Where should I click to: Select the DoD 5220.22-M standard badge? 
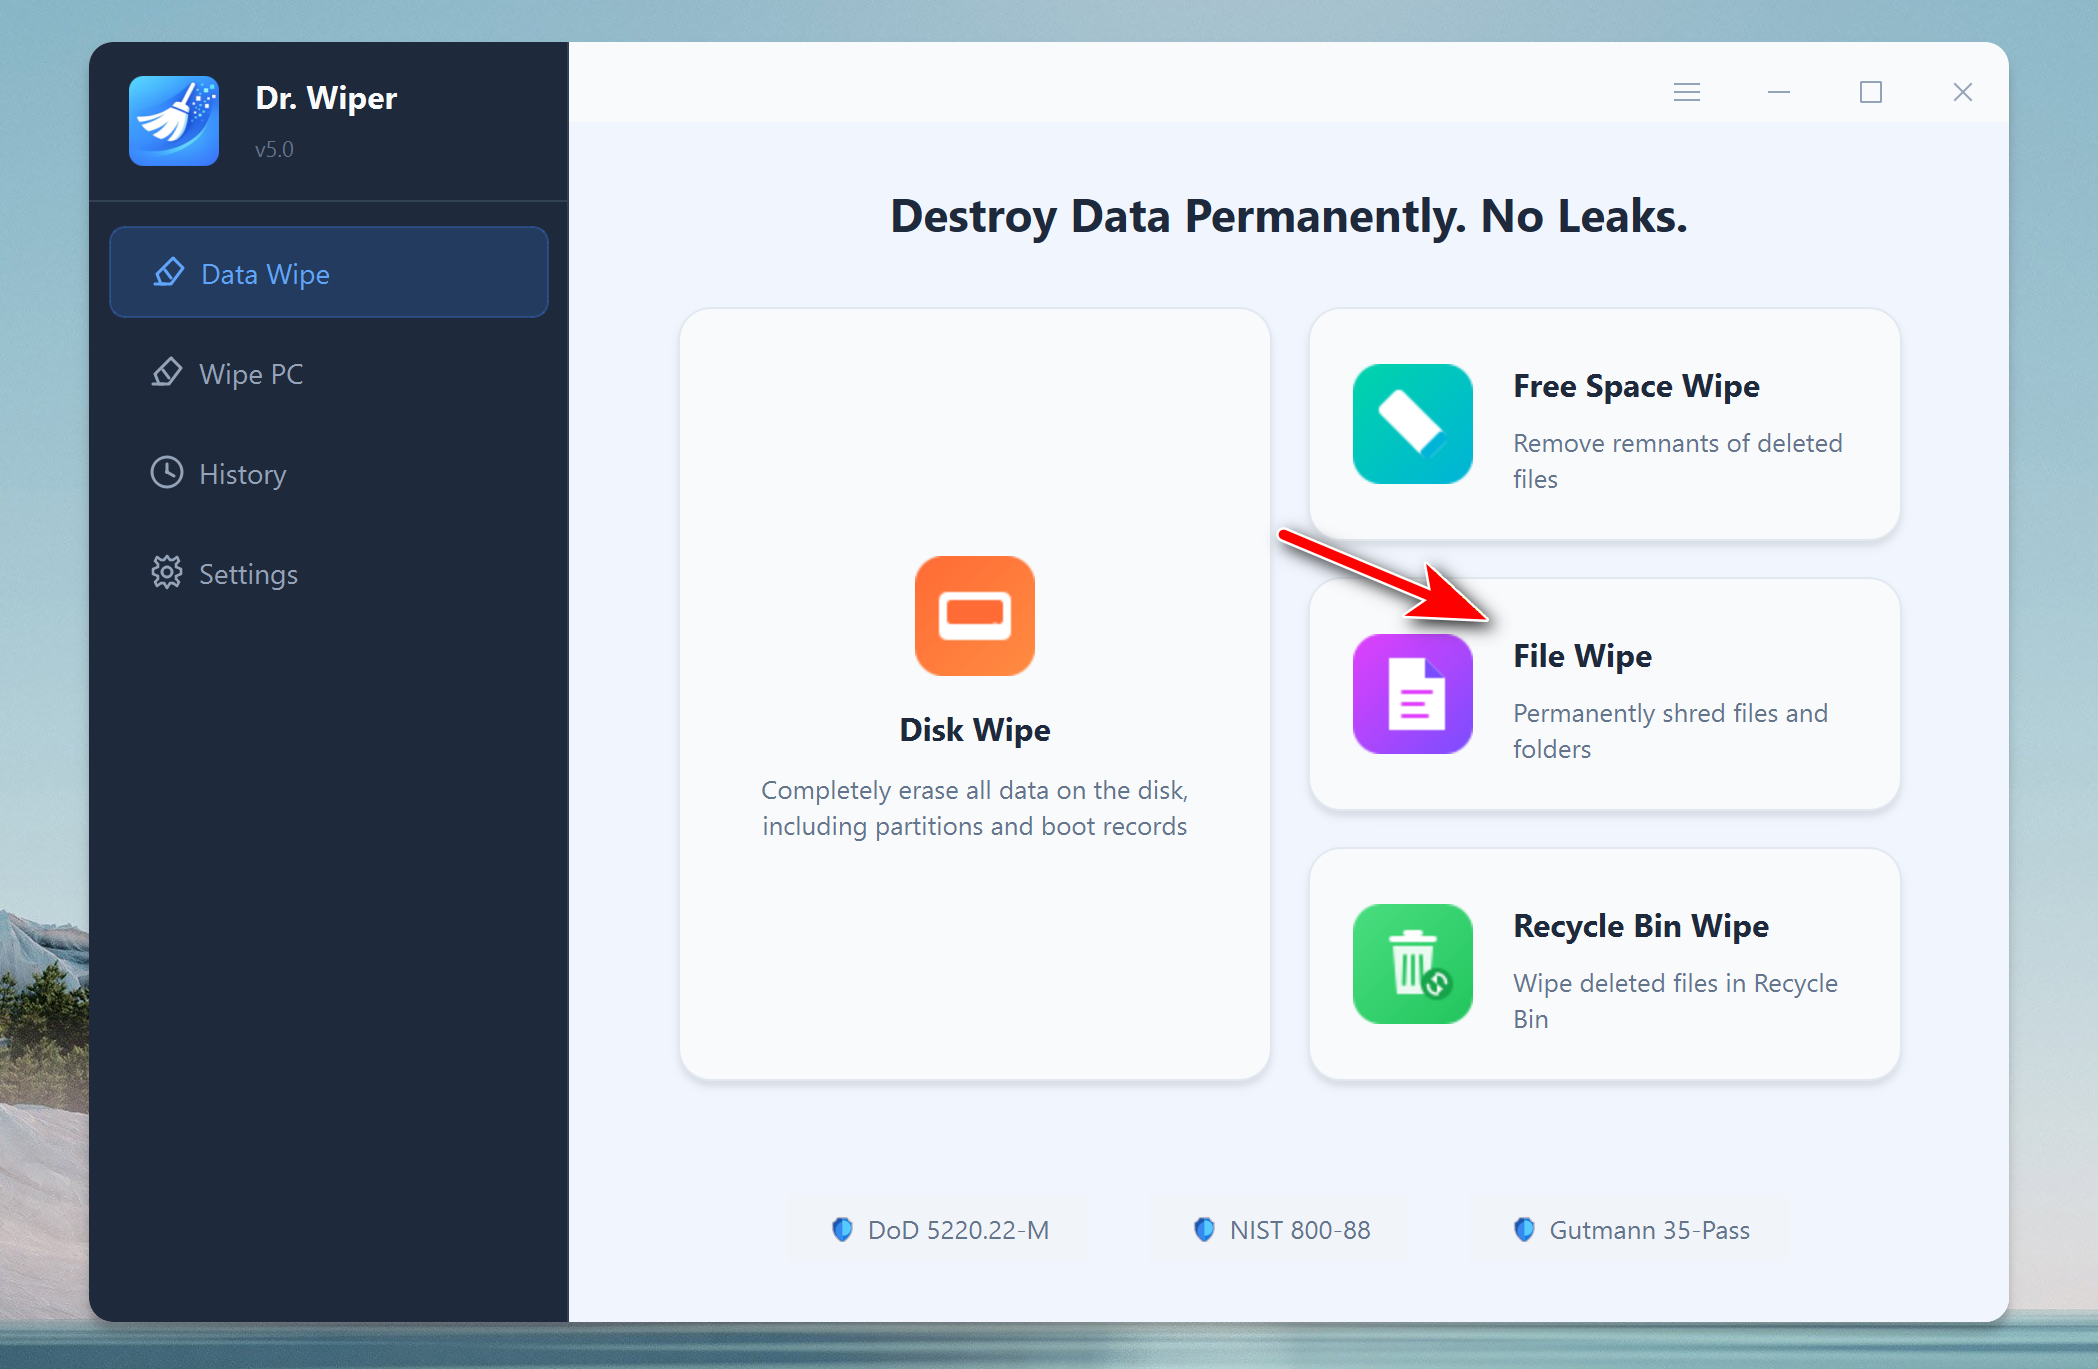pos(939,1230)
